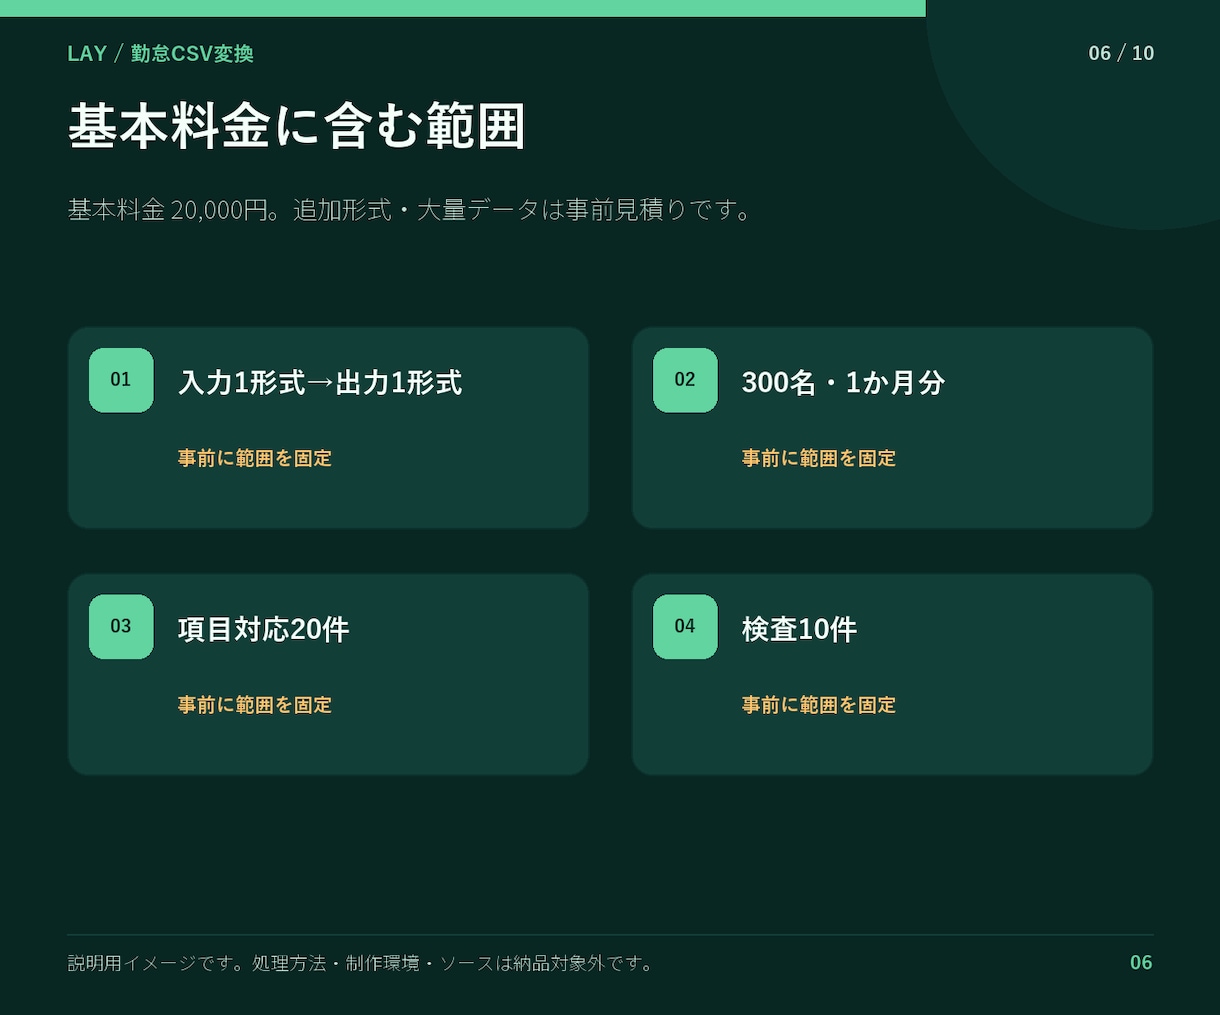1220x1015 pixels.
Task: Click the 04 number badge
Action: pos(685,627)
